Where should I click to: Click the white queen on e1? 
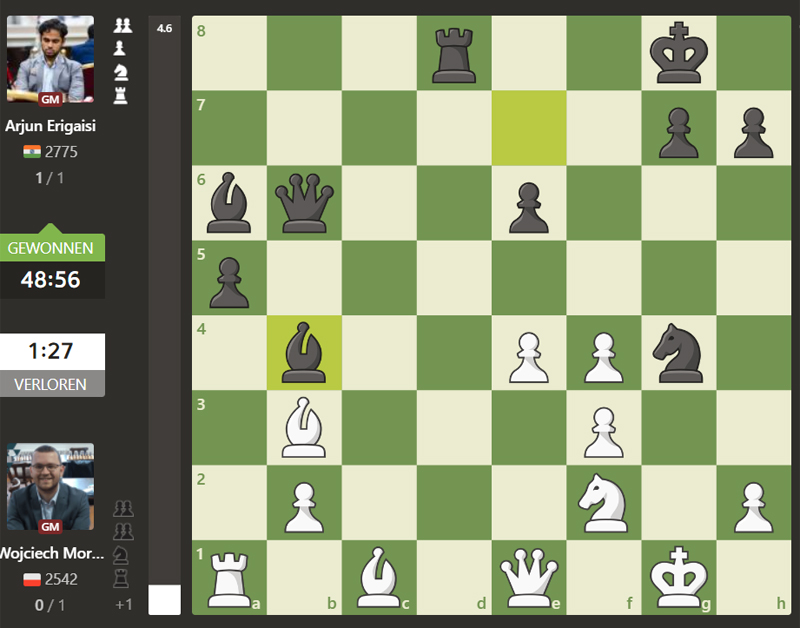click(x=529, y=577)
